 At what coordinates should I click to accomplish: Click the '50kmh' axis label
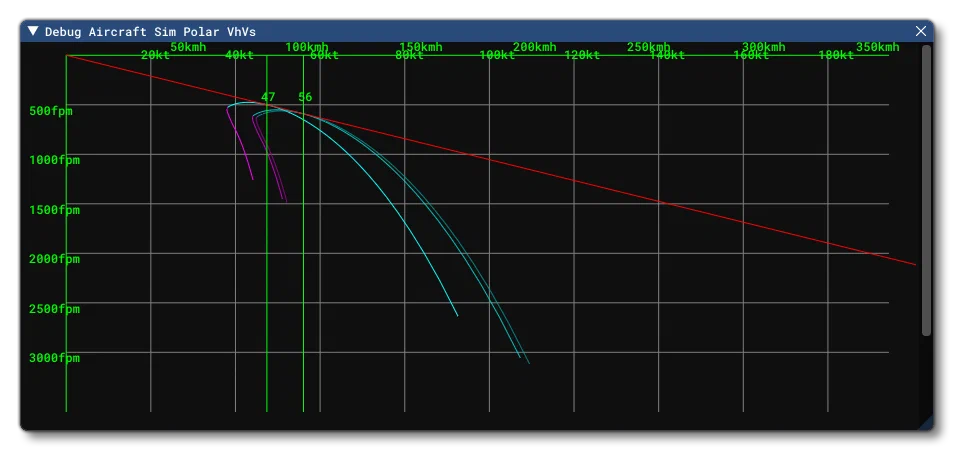(x=188, y=47)
